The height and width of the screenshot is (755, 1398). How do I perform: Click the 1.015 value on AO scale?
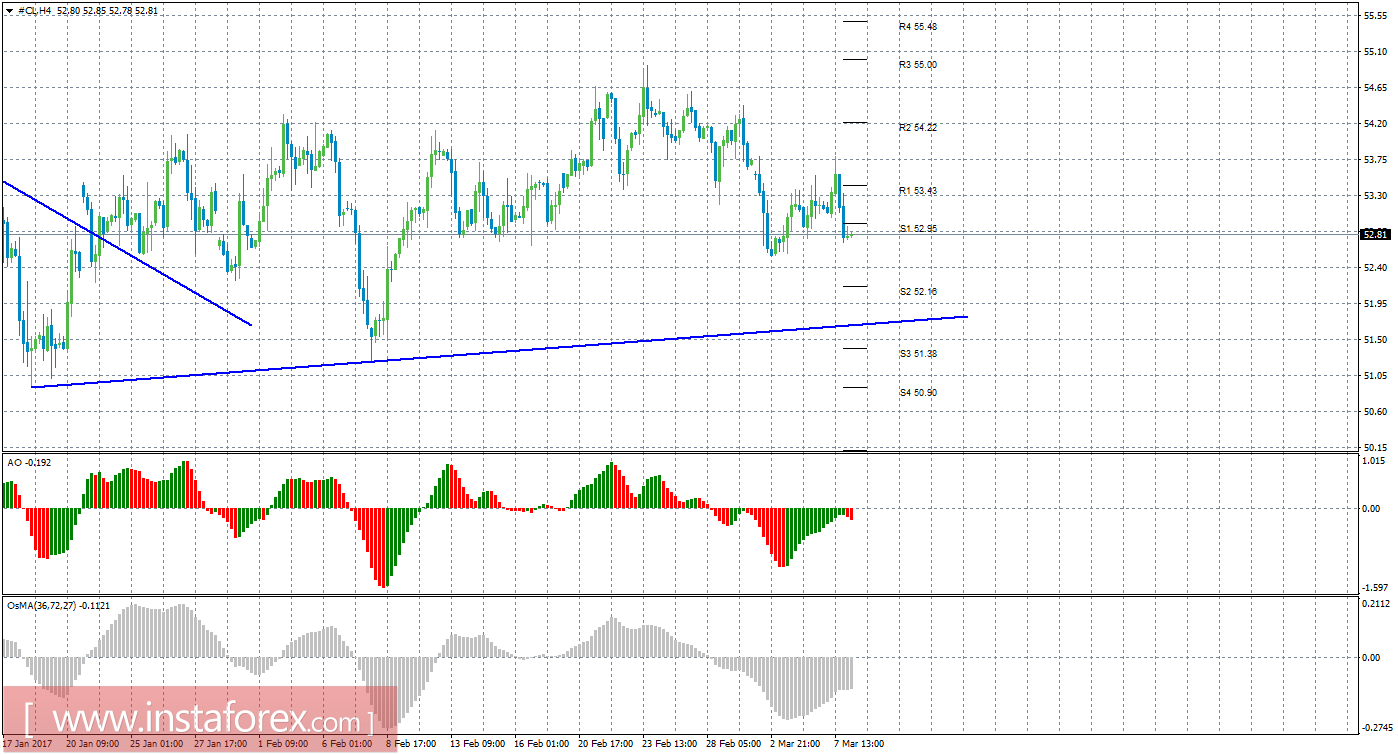(1376, 461)
